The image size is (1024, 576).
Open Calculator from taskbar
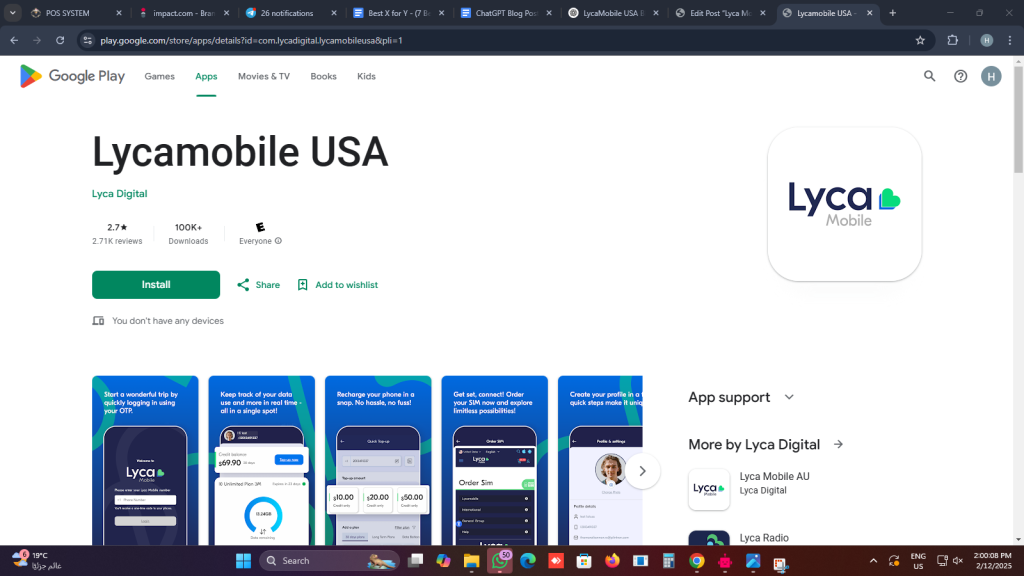click(668, 561)
